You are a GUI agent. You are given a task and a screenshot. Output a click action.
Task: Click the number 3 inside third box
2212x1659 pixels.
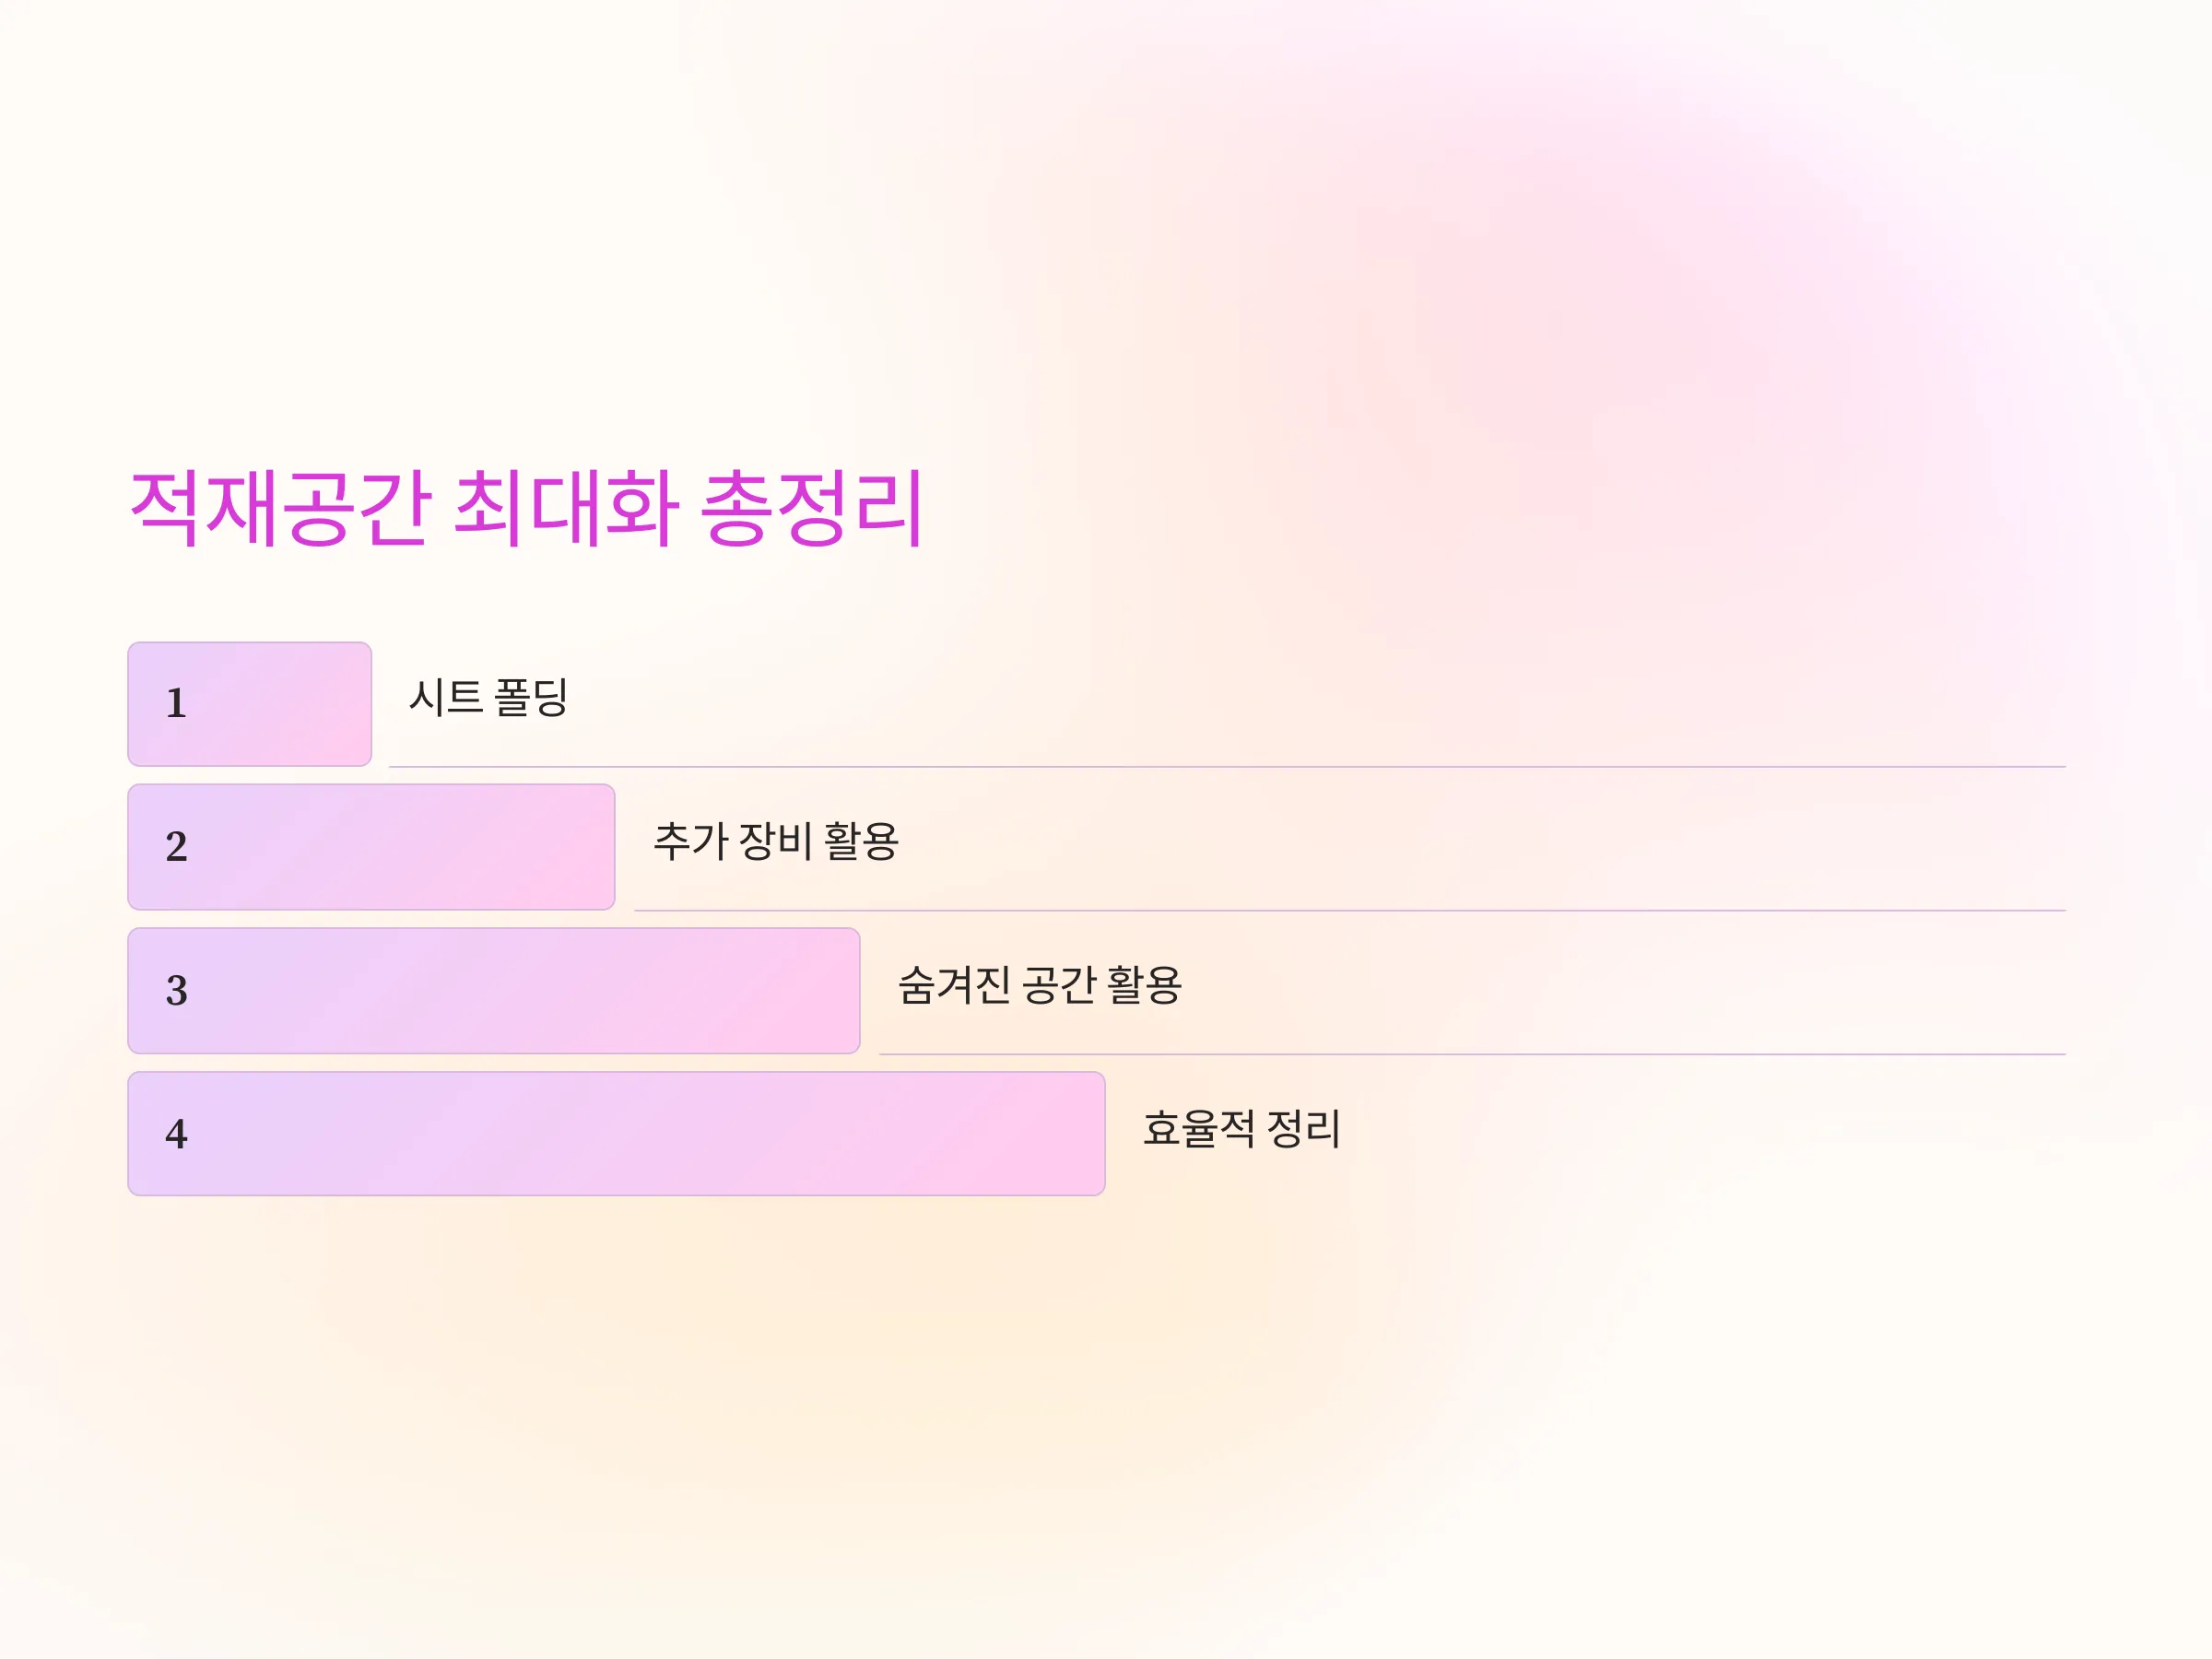pos(176,991)
